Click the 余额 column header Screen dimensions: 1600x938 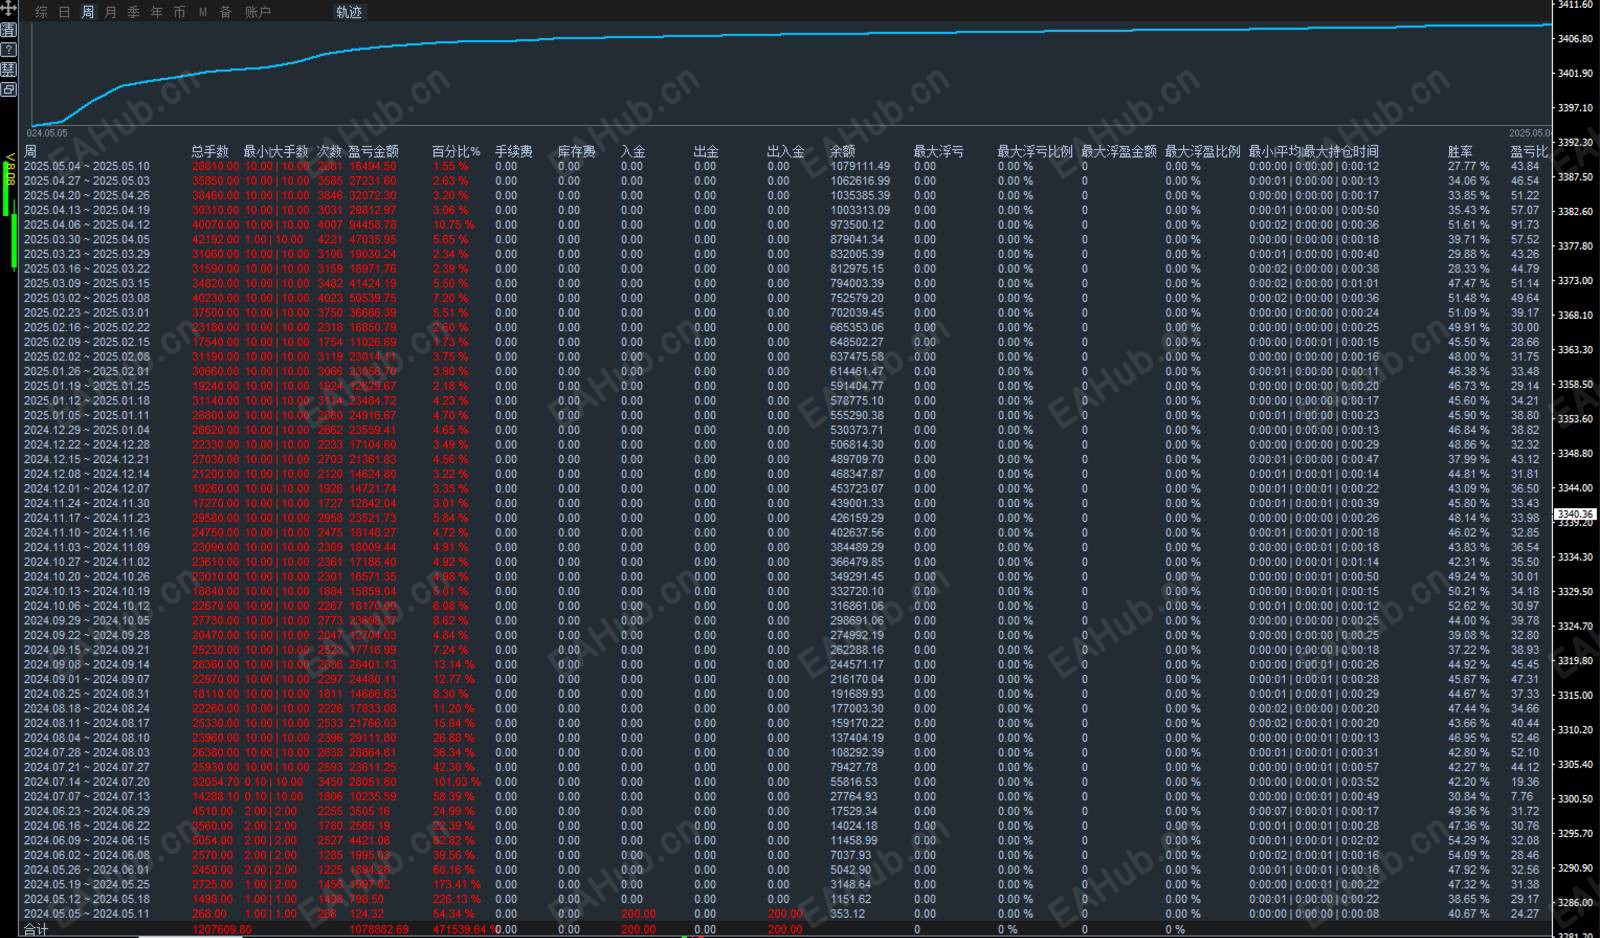coord(842,151)
